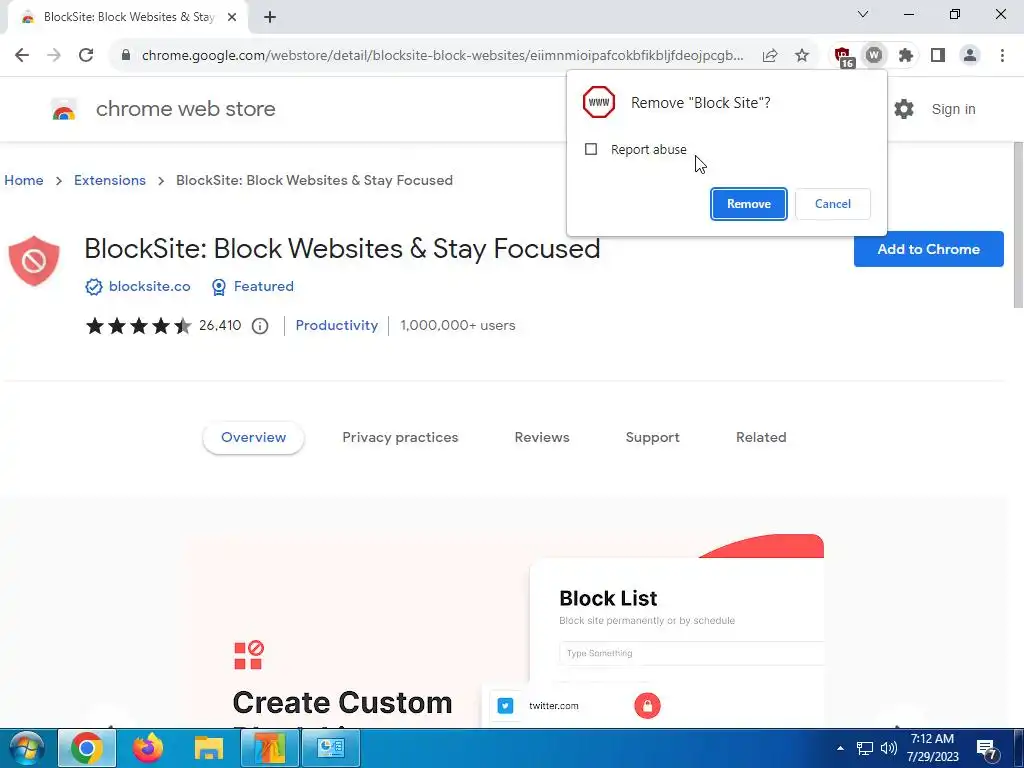Open the Windows Start button
The image size is (1024, 768).
25,748
